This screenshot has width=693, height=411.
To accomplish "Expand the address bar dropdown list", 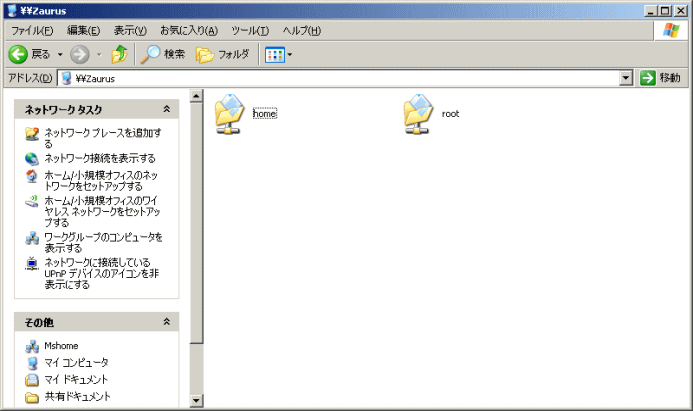I will point(626,78).
